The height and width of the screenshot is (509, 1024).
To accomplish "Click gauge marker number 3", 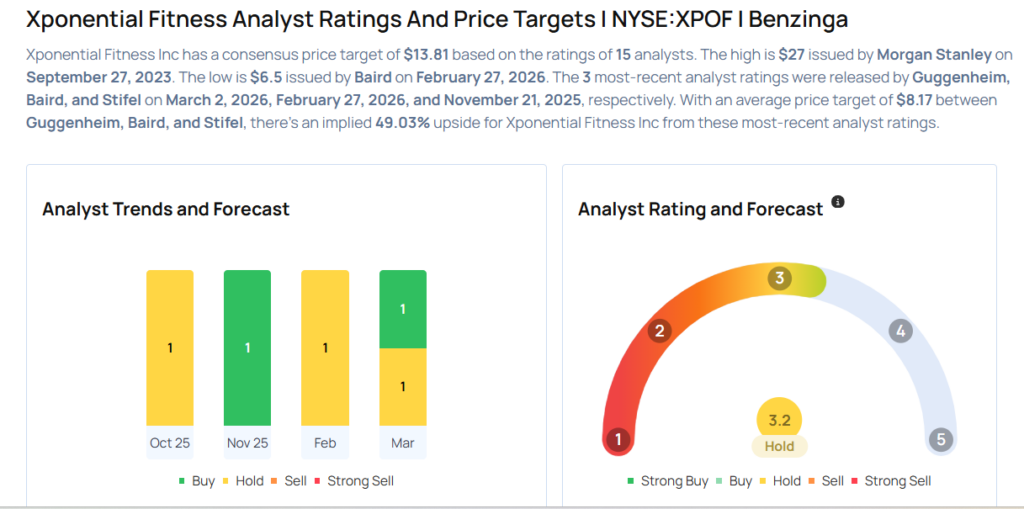I will 780,278.
